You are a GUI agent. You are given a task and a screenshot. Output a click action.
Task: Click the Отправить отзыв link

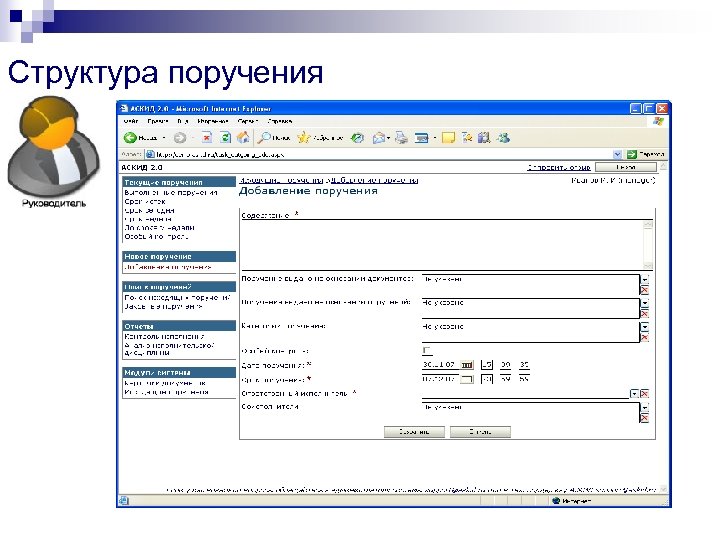coord(559,167)
